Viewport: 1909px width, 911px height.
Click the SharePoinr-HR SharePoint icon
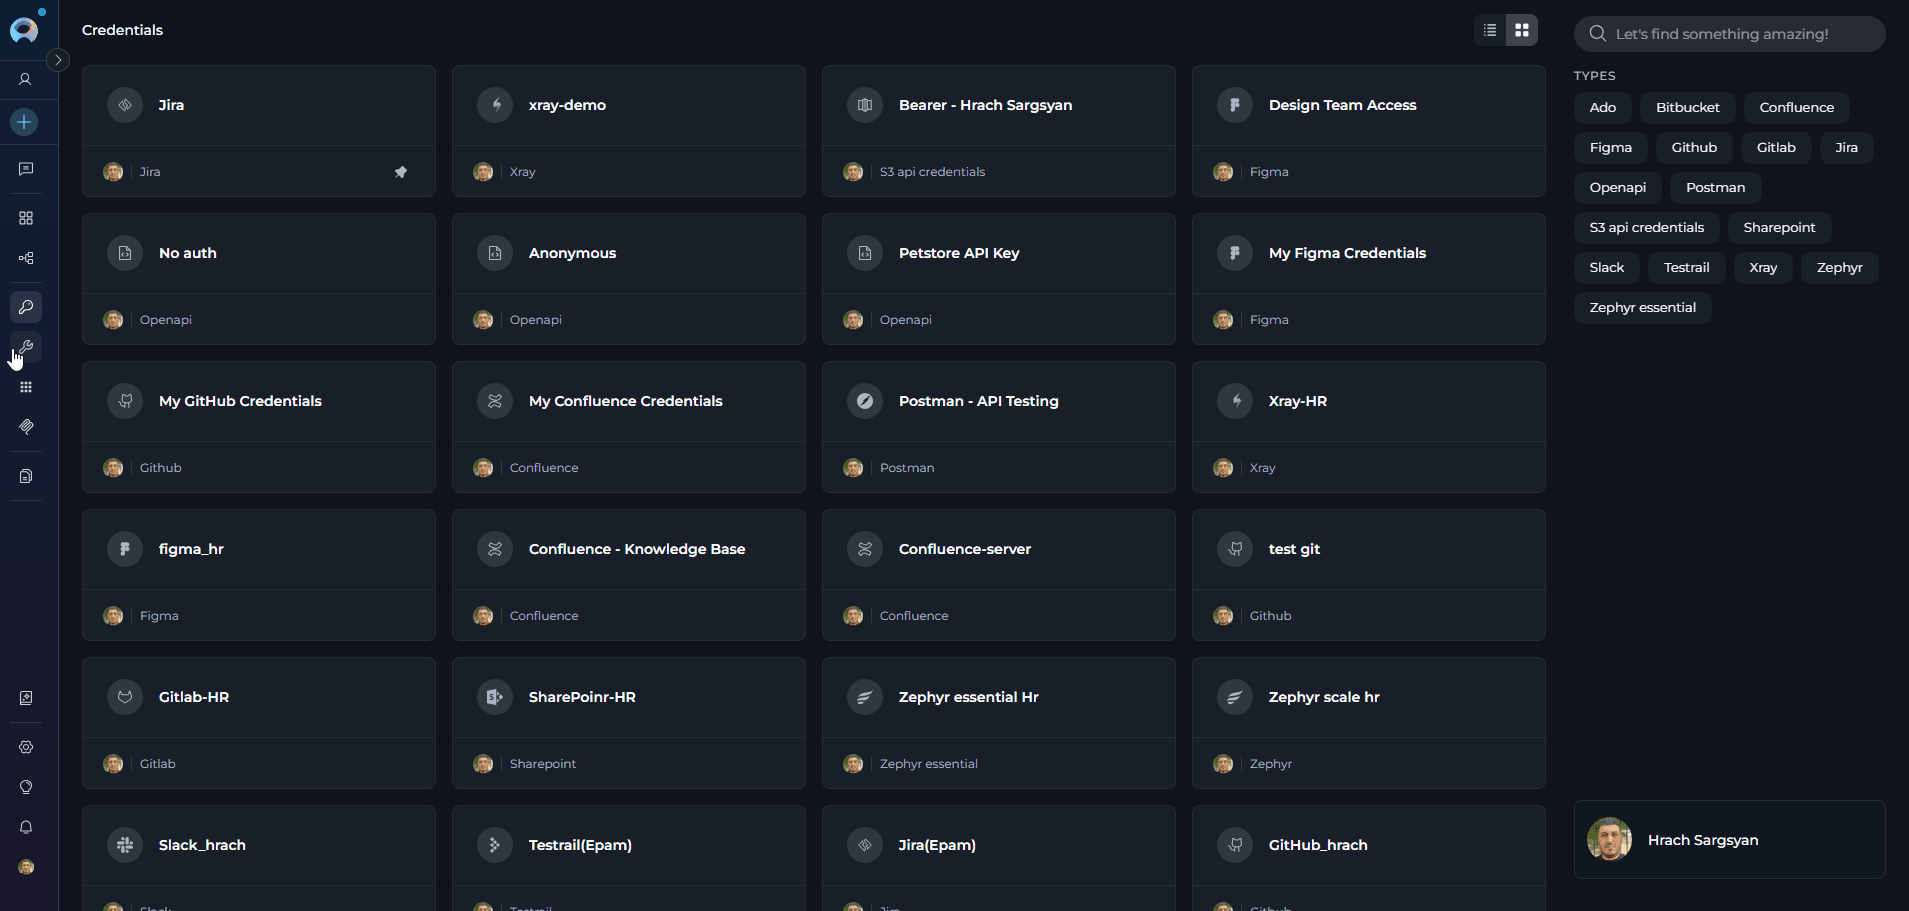pyautogui.click(x=495, y=697)
